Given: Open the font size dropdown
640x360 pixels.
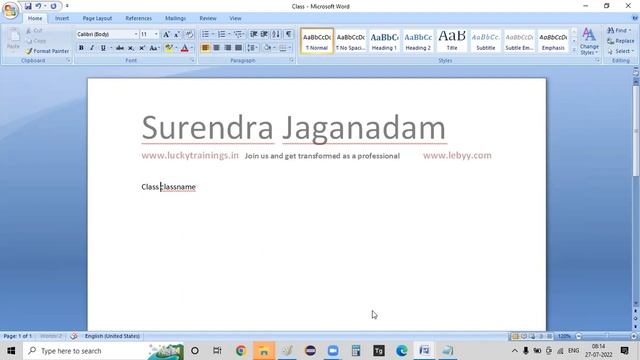Looking at the screenshot, I should [156, 34].
